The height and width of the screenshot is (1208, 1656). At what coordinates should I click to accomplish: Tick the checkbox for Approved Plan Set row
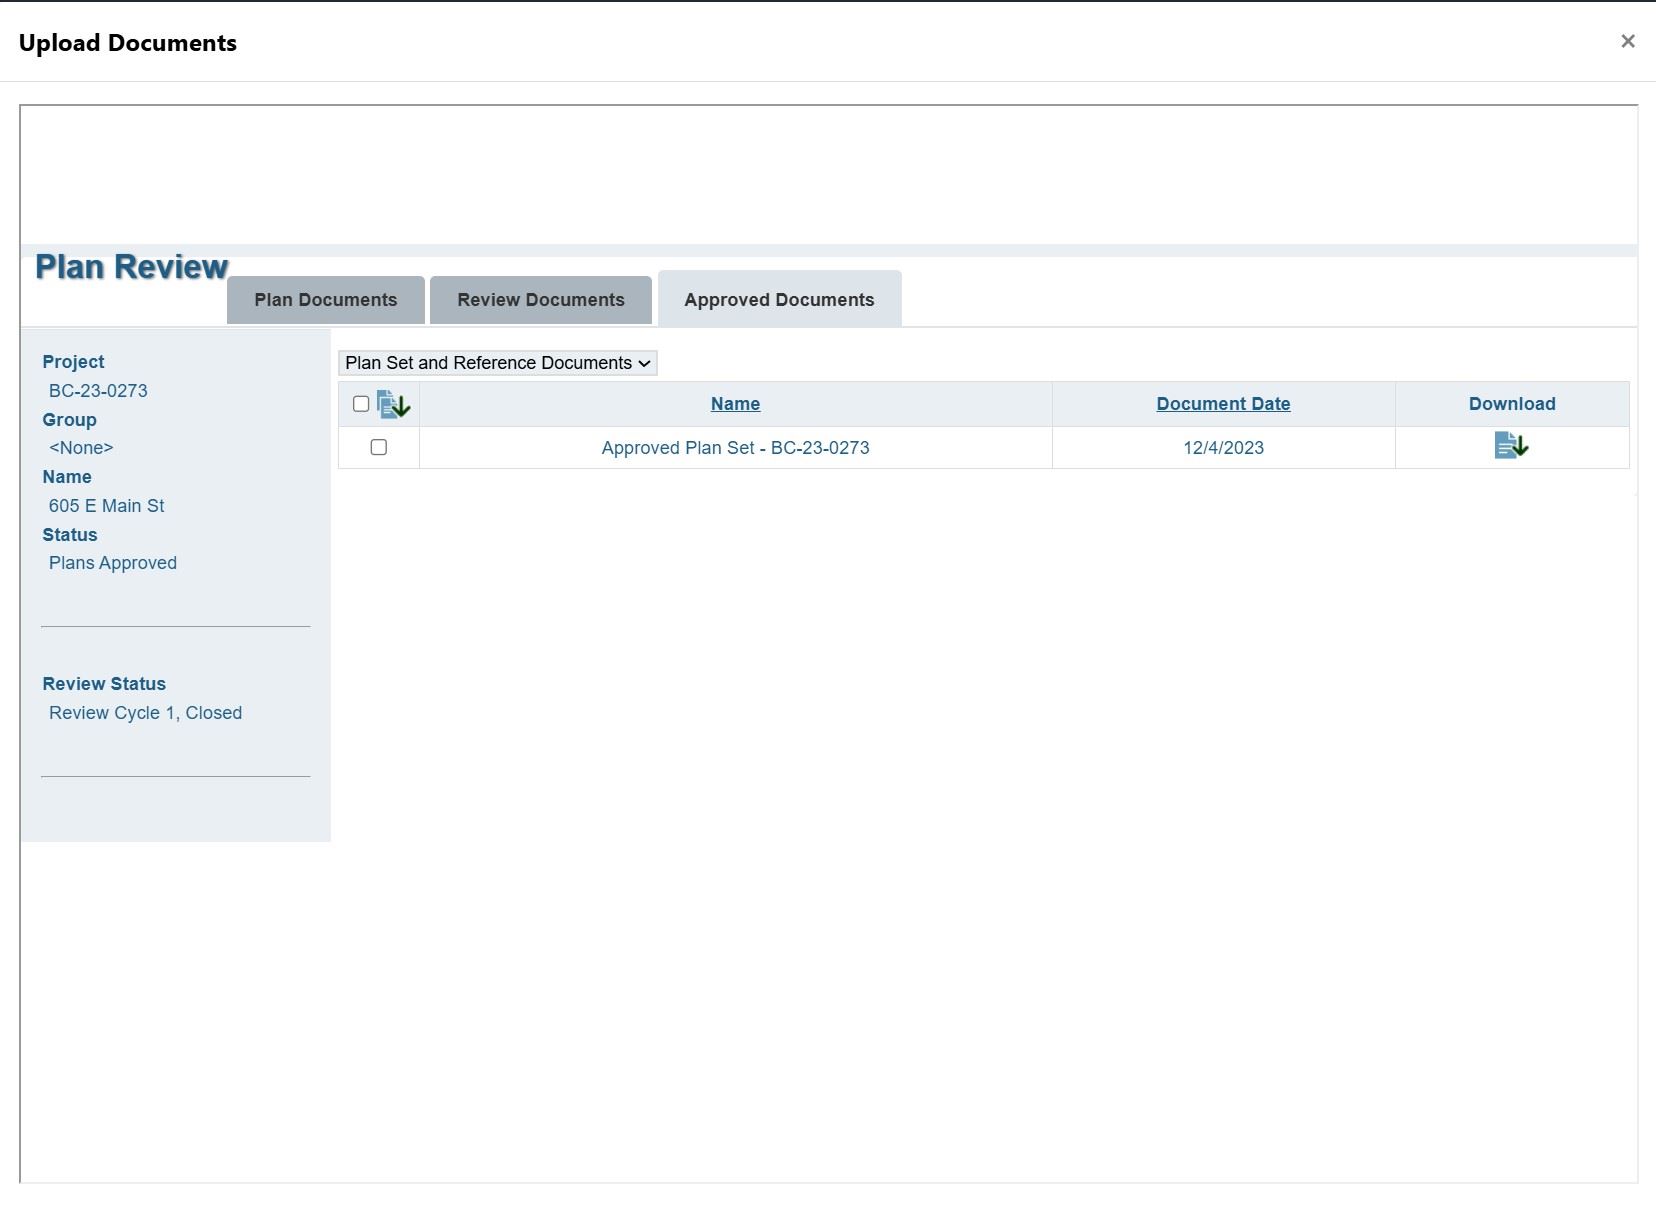coord(379,447)
